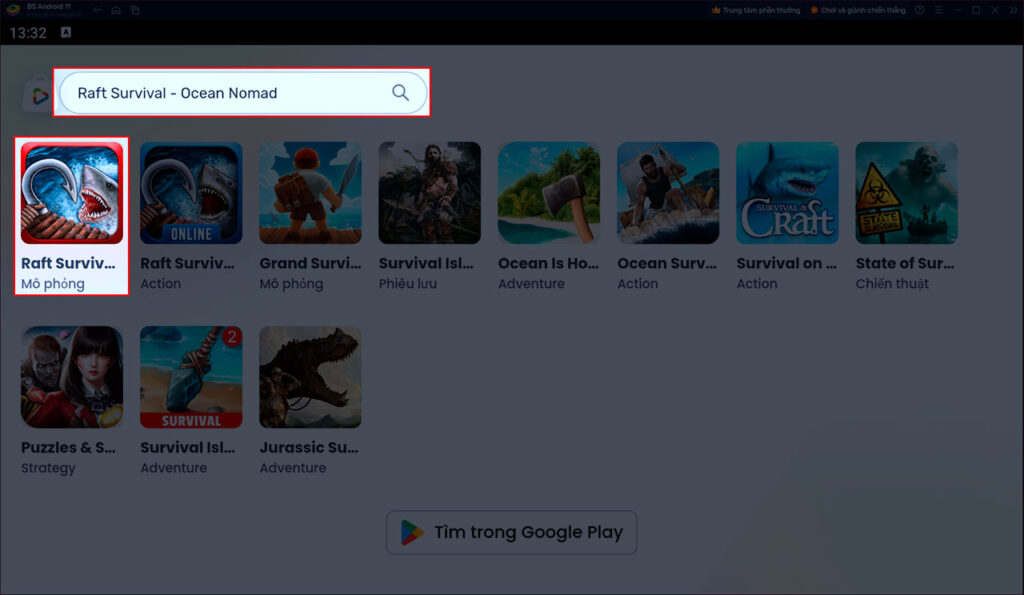Launch the Ocean Is Home game
This screenshot has width=1024, height=595.
click(548, 192)
